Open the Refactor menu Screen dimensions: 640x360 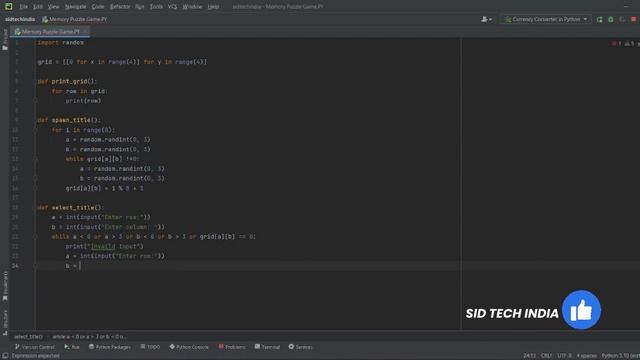(x=120, y=7)
